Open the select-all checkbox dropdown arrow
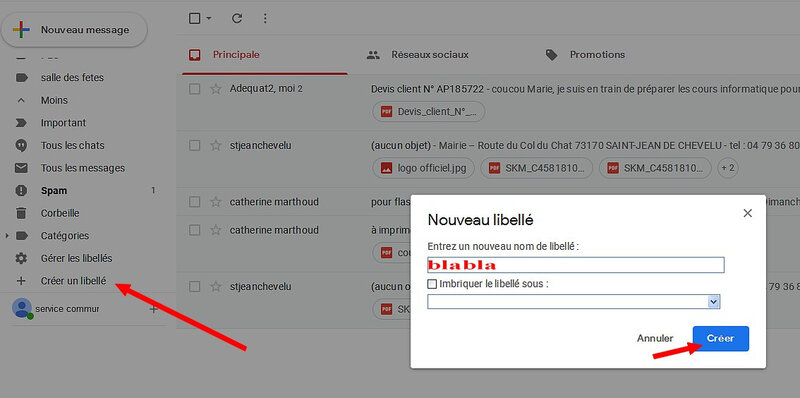The width and height of the screenshot is (800, 398). [209, 19]
